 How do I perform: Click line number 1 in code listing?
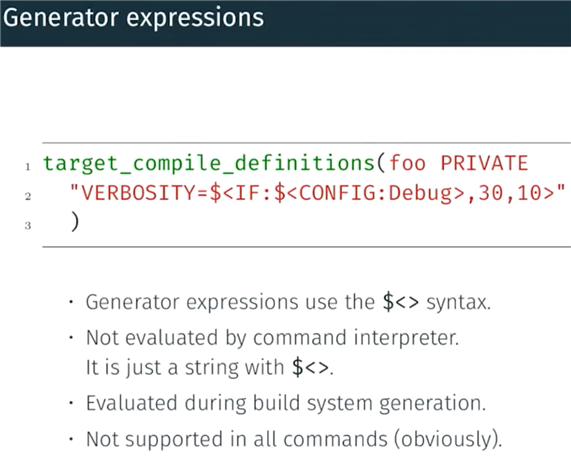(x=28, y=167)
